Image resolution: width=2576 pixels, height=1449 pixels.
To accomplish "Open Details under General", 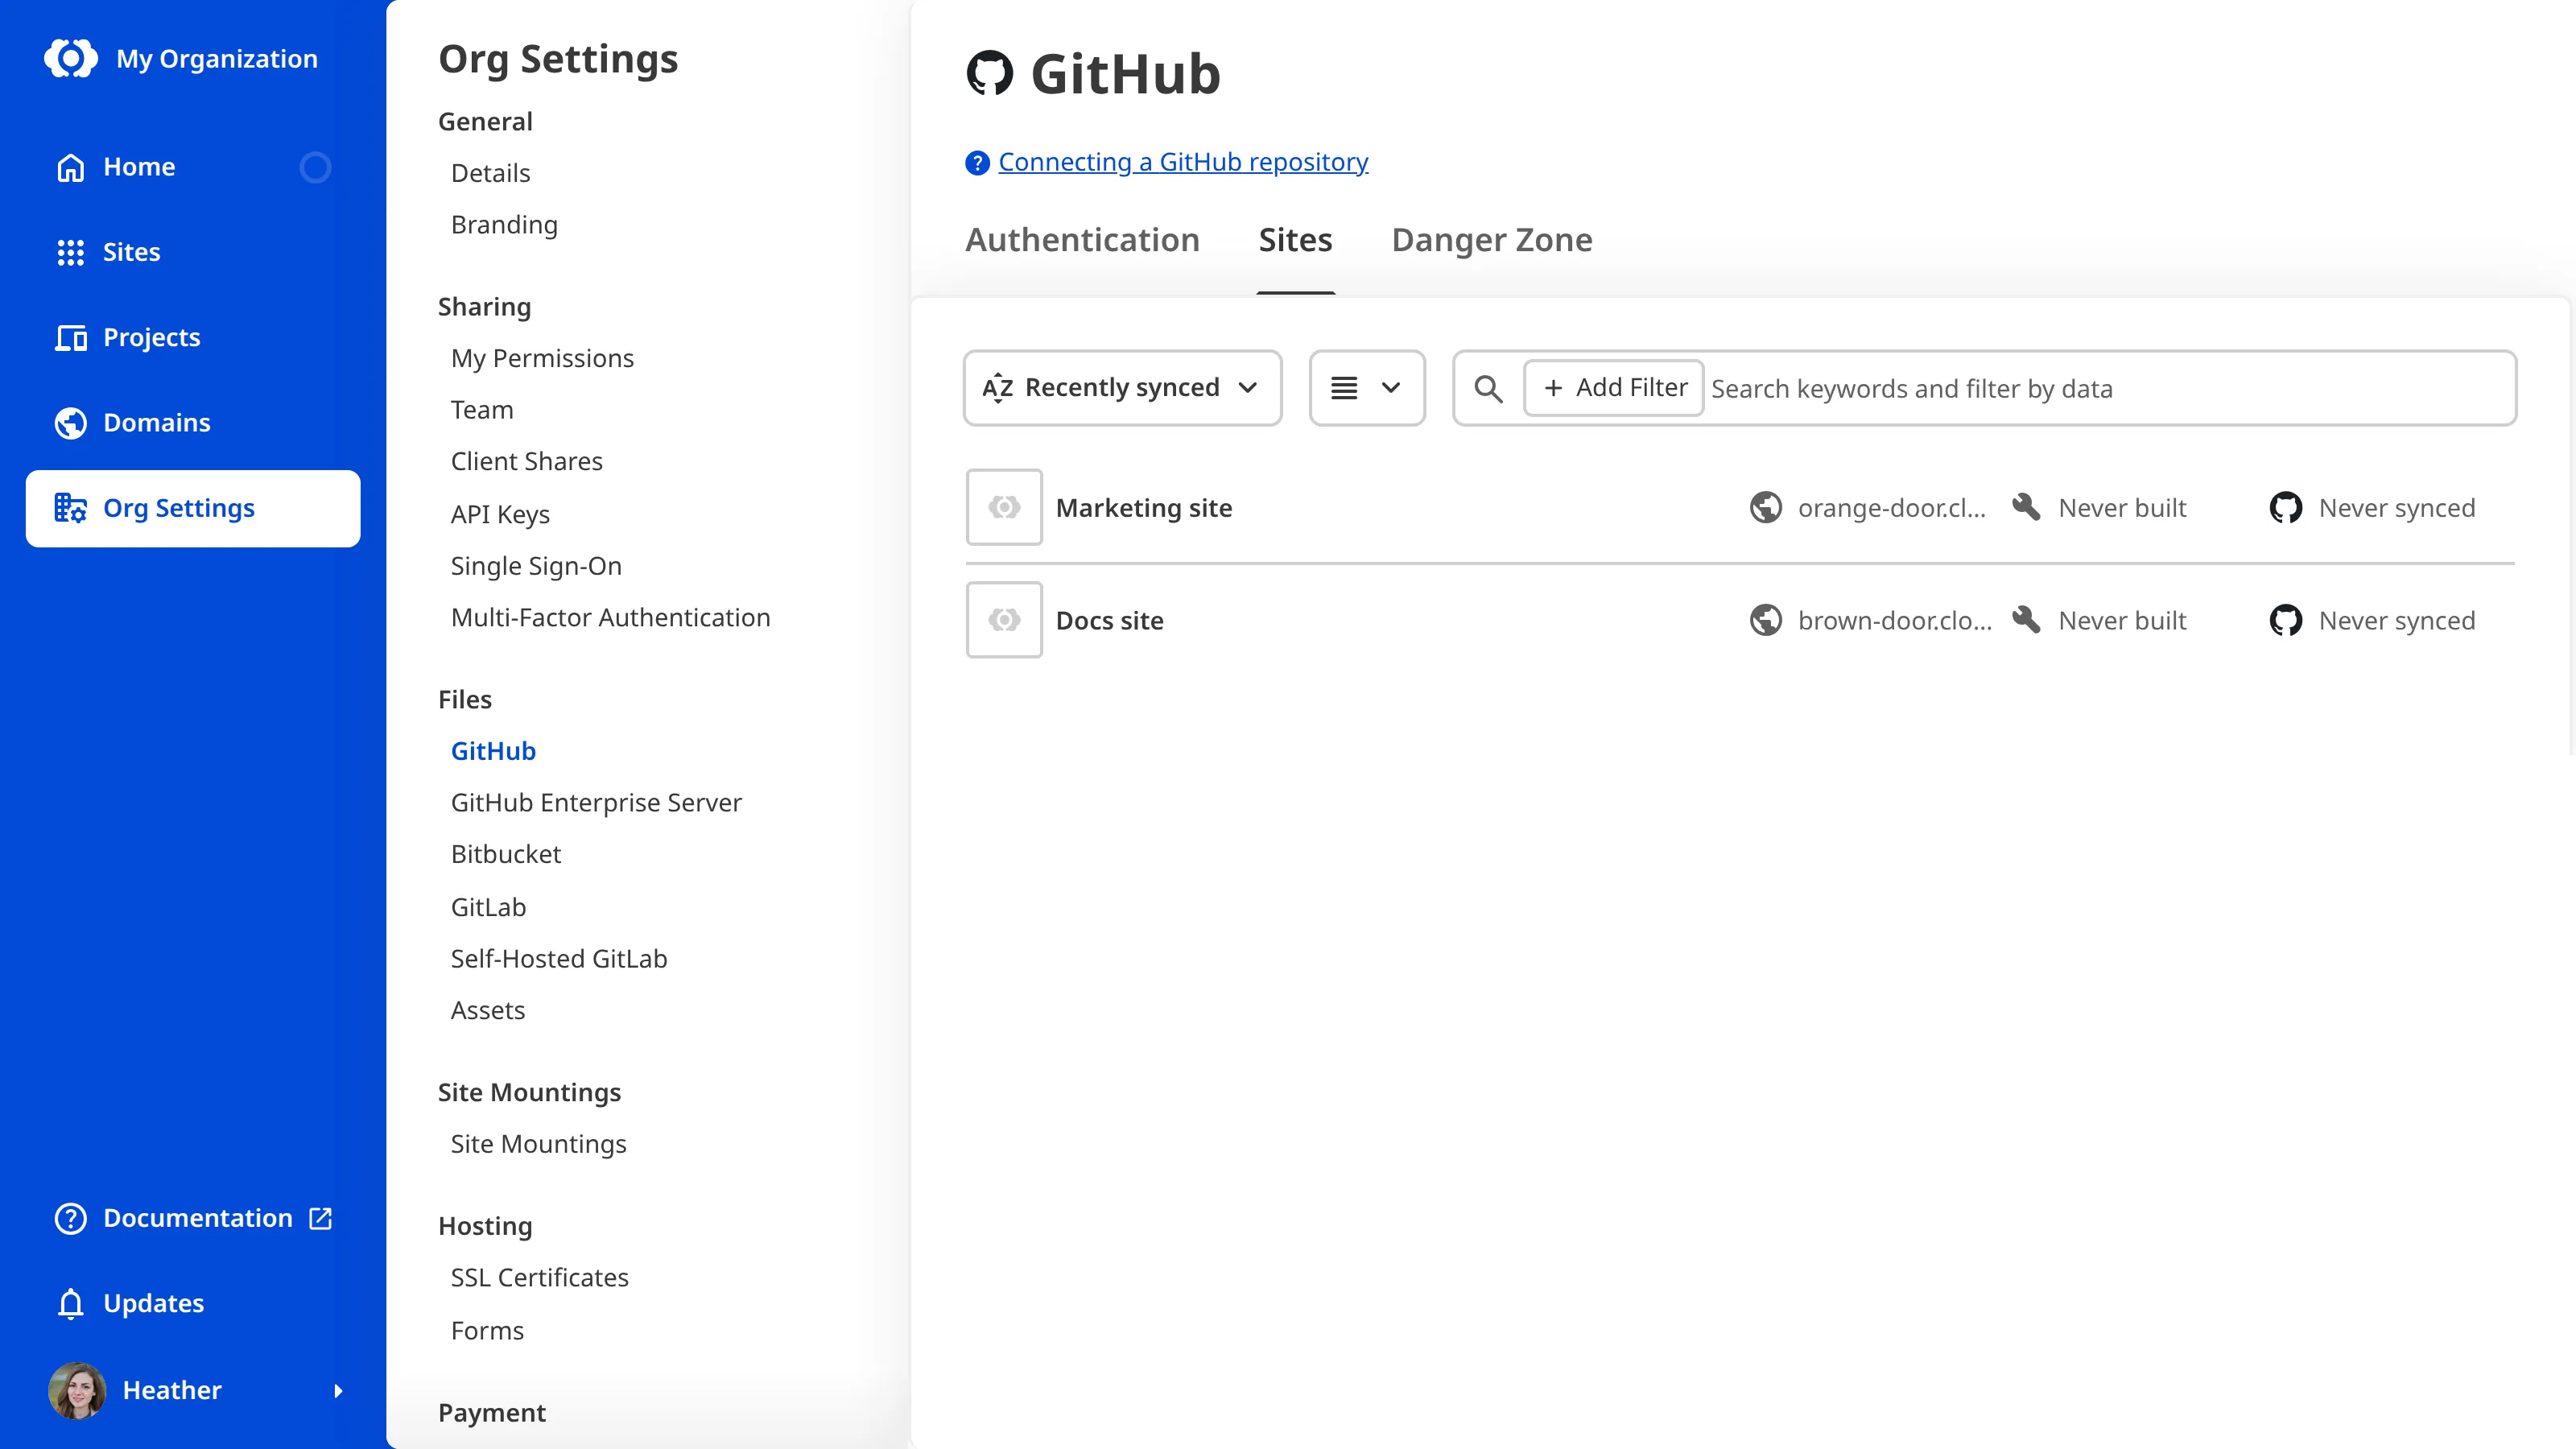I will pos(490,173).
